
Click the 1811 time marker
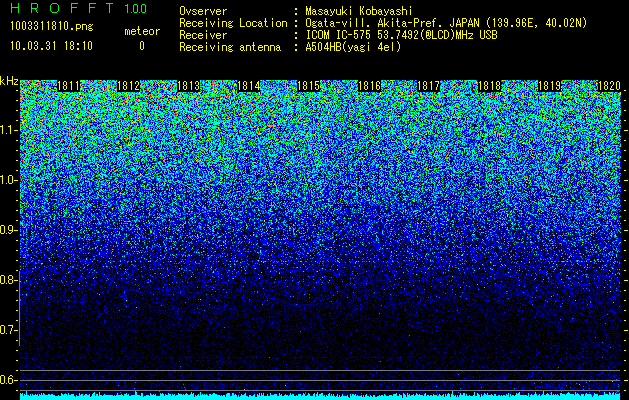(69, 86)
